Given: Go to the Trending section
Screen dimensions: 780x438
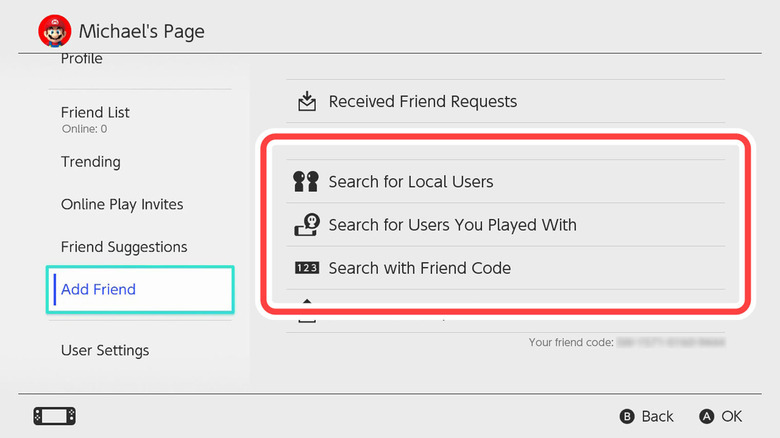Looking at the screenshot, I should (x=90, y=162).
